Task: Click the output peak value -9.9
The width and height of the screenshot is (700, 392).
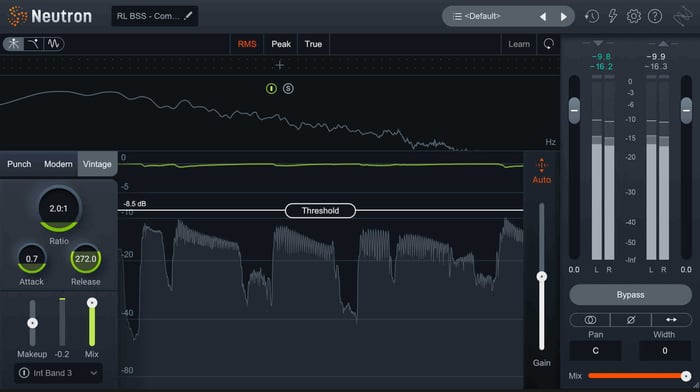Action: pyautogui.click(x=656, y=57)
